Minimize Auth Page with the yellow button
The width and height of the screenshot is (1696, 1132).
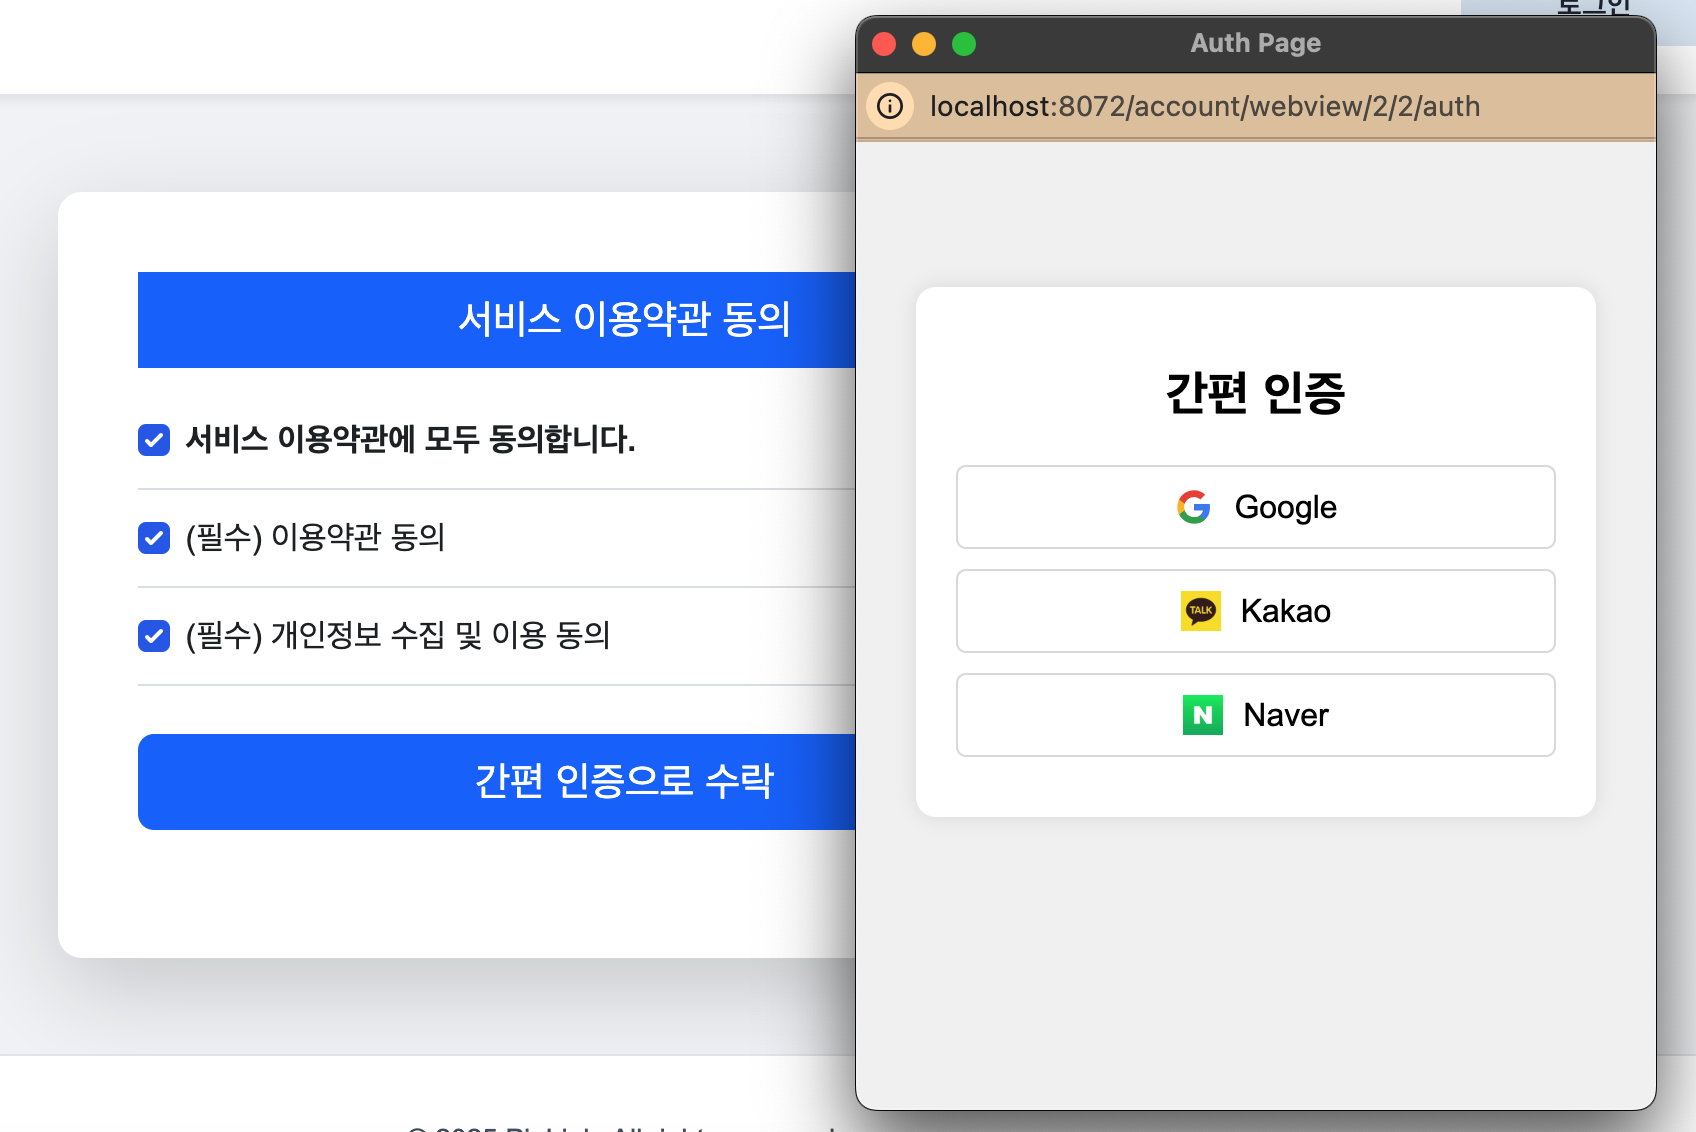[x=924, y=44]
